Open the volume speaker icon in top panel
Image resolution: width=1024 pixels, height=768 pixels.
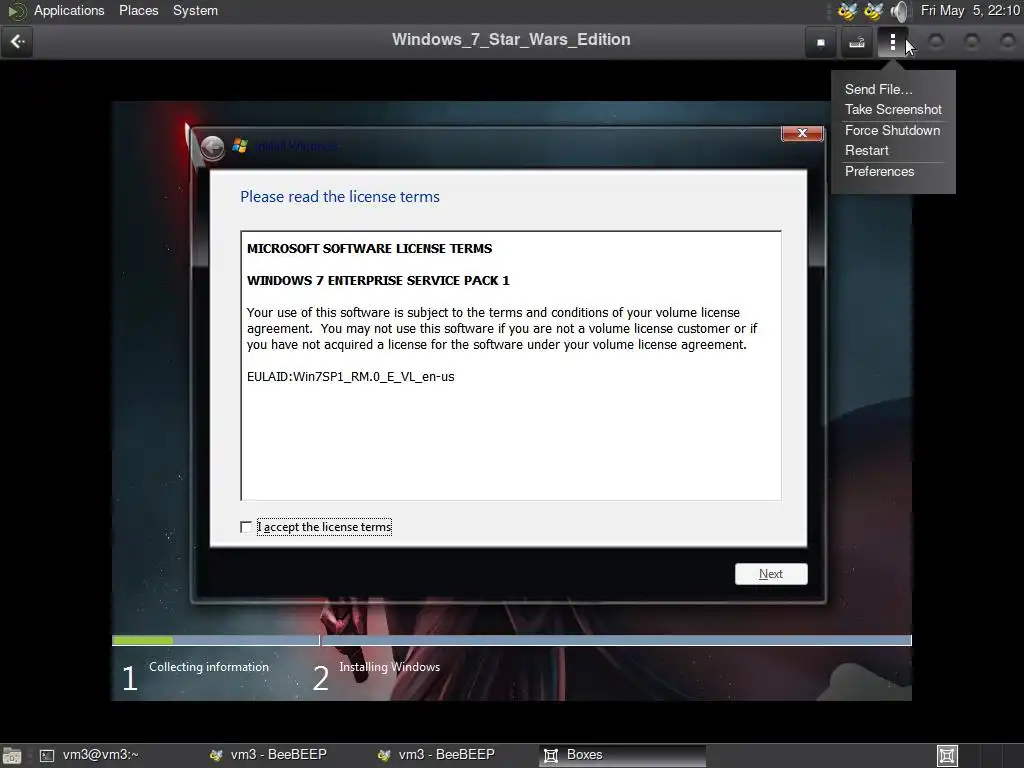click(900, 11)
